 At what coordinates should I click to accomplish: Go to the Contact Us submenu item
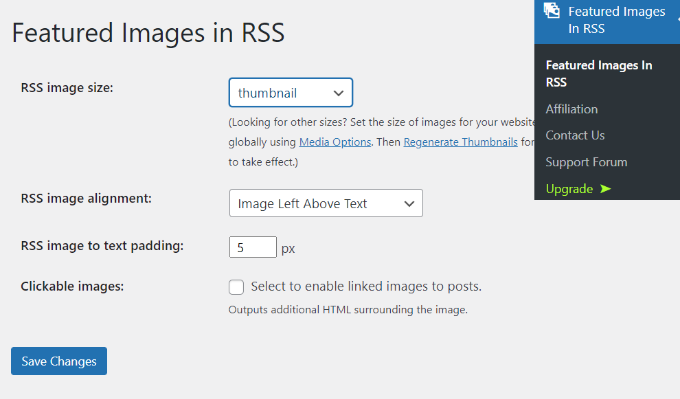click(575, 135)
